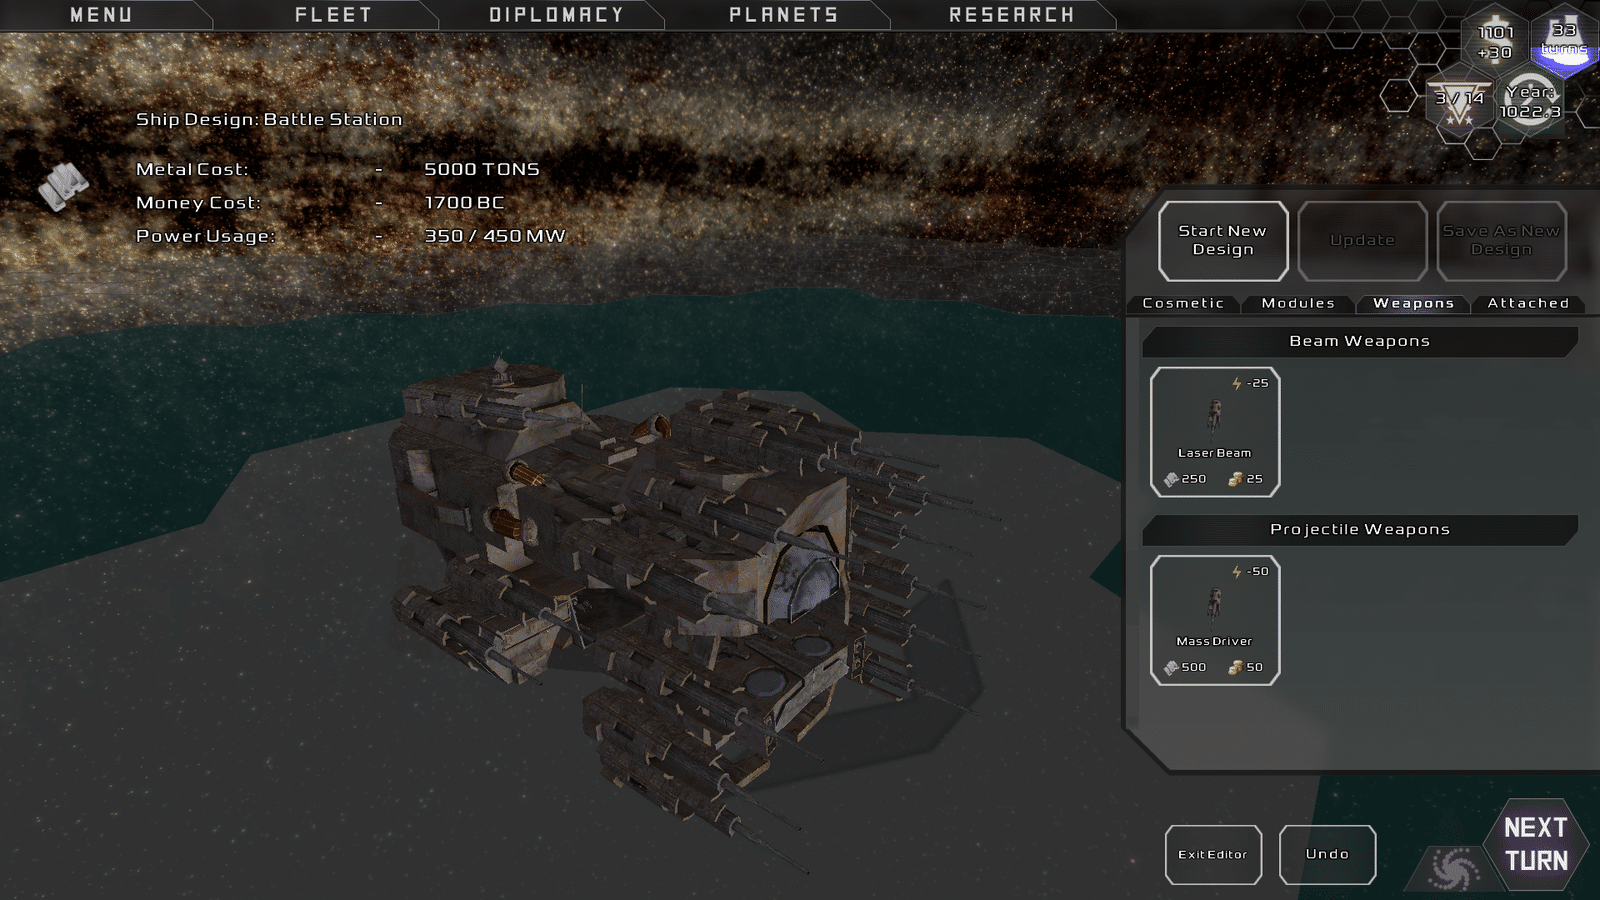Click the Start New Design button

[x=1223, y=241]
